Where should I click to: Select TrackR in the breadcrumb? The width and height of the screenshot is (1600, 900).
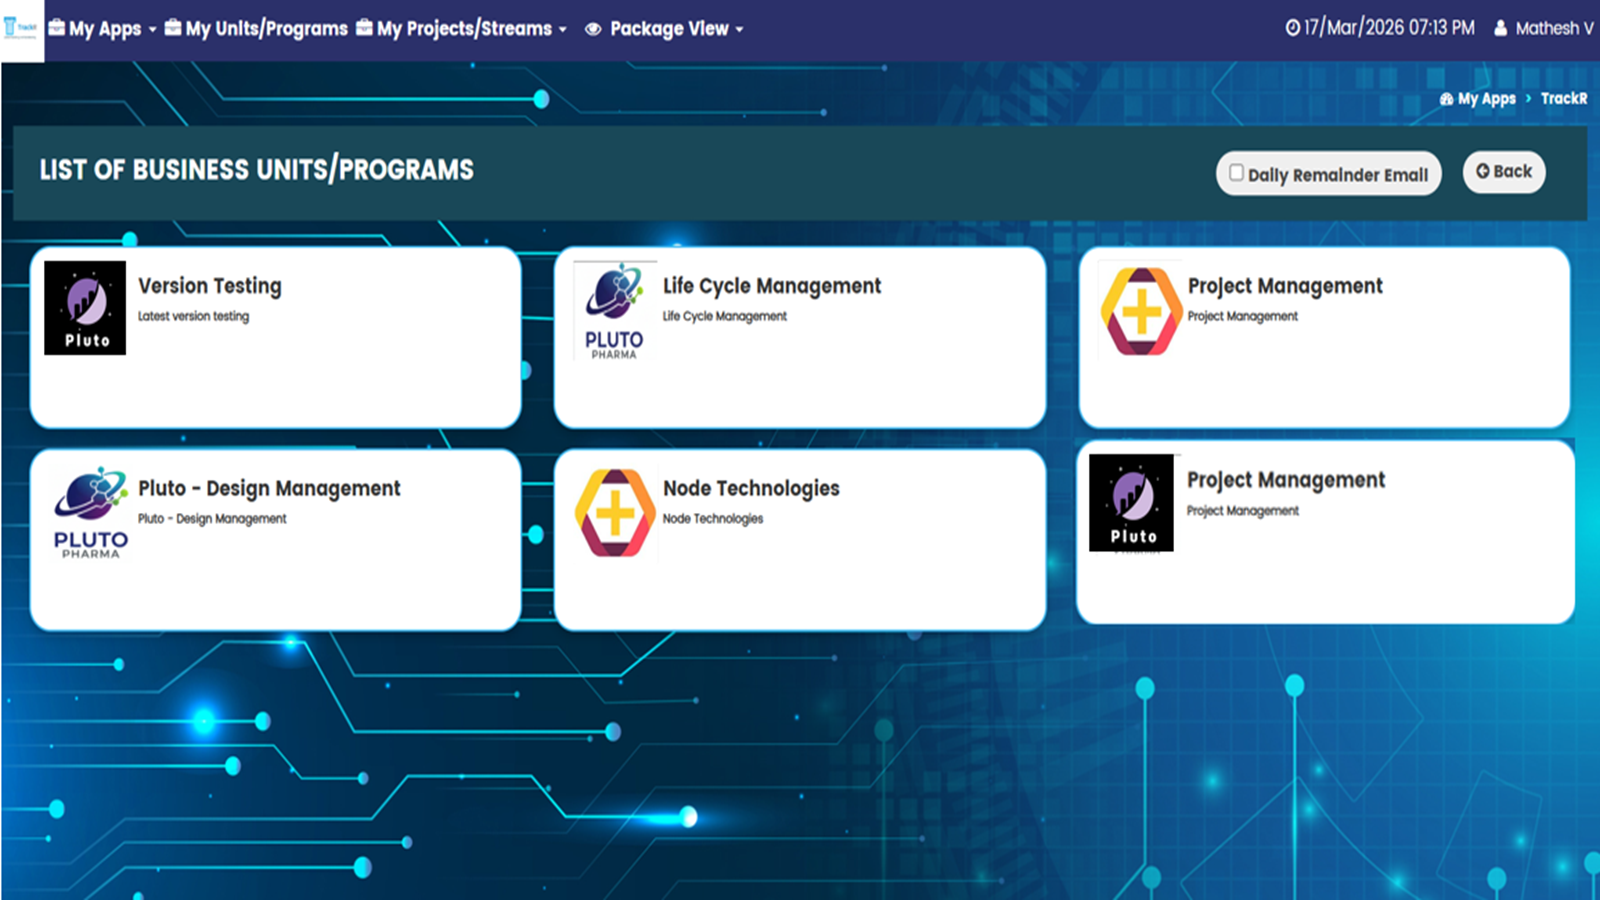tap(1563, 98)
